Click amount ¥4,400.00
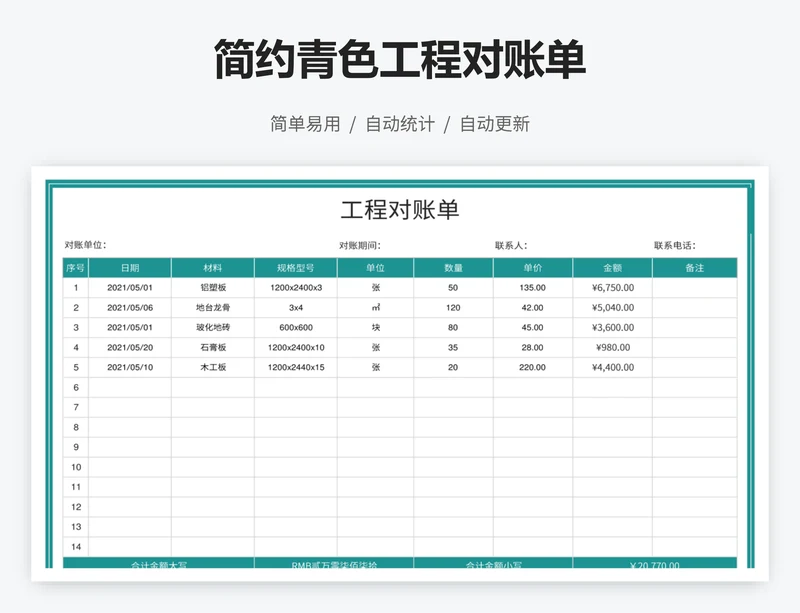Viewport: 800px width, 613px height. point(613,367)
